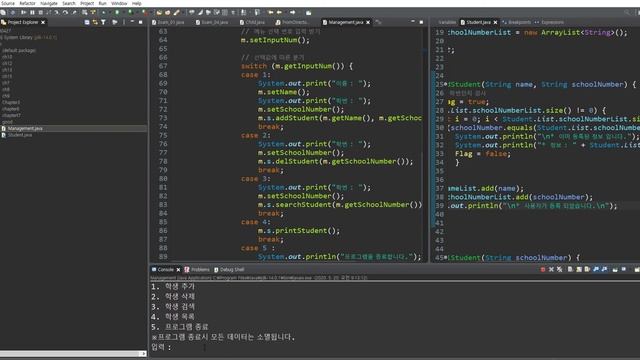Terminate the running program from Console toolbar
This screenshot has width=640, height=360.
[543, 269]
